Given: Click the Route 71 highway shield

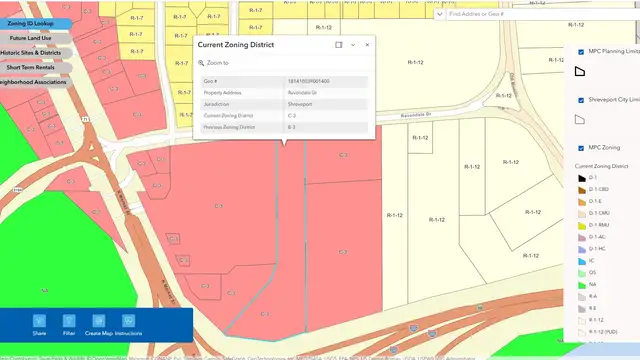Looking at the screenshot, I should [85, 119].
